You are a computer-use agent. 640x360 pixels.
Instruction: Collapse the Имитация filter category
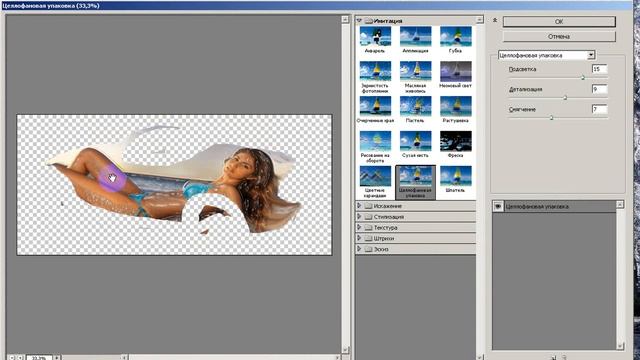(x=359, y=20)
